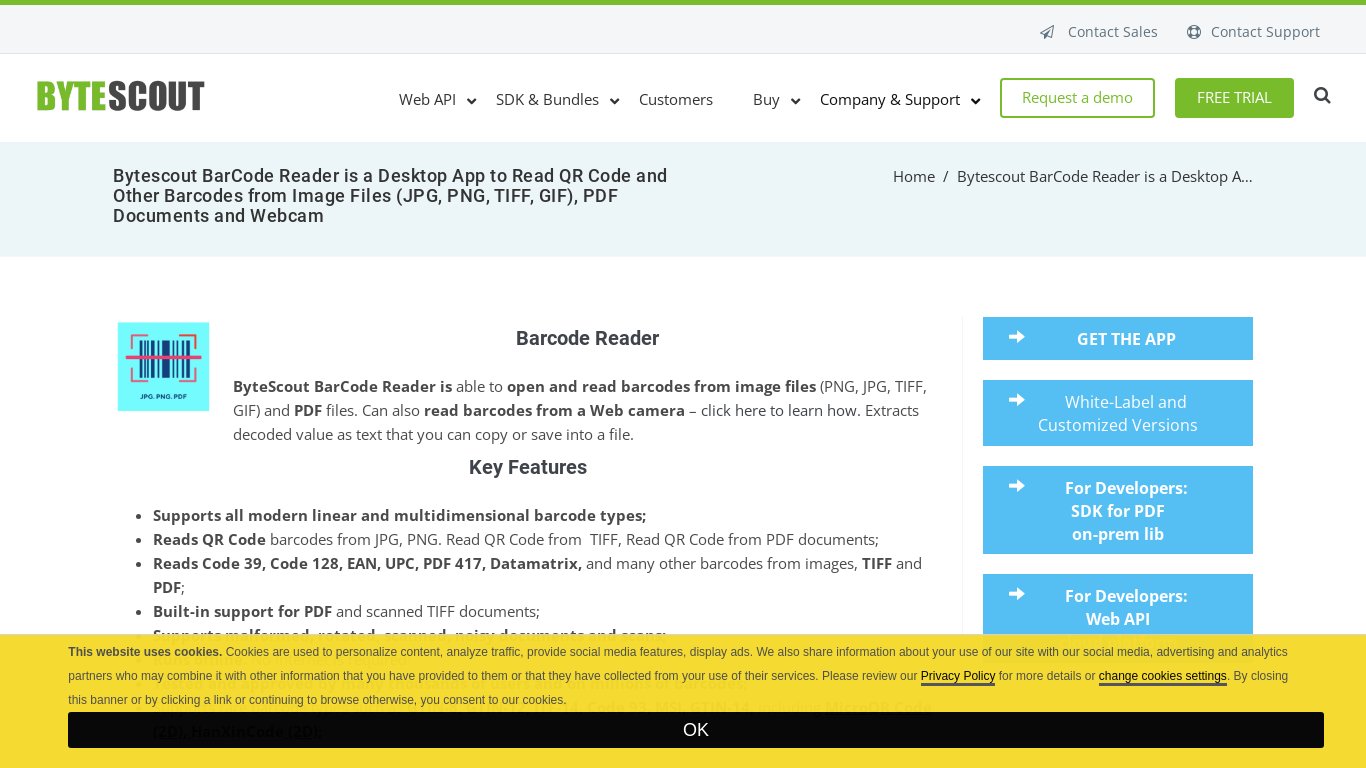Expand the SDK & Bundles dropdown chevron
The image size is (1366, 768).
pos(614,101)
